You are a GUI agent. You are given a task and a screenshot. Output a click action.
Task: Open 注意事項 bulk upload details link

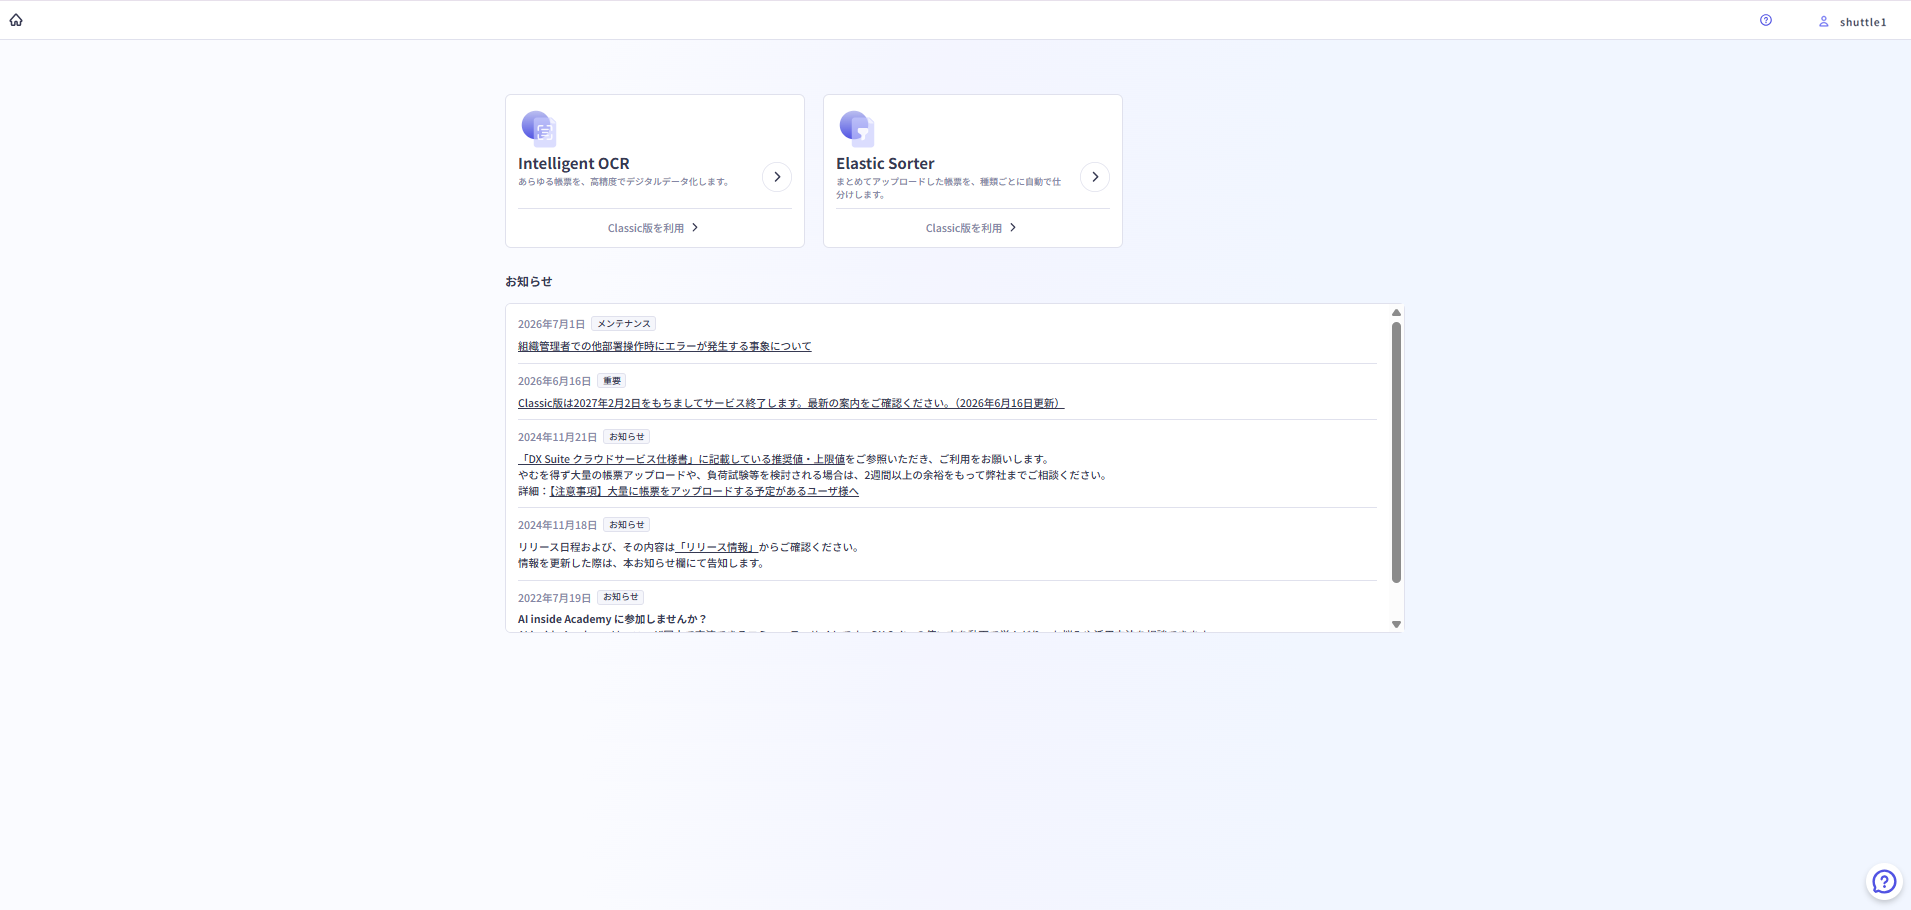pyautogui.click(x=704, y=491)
